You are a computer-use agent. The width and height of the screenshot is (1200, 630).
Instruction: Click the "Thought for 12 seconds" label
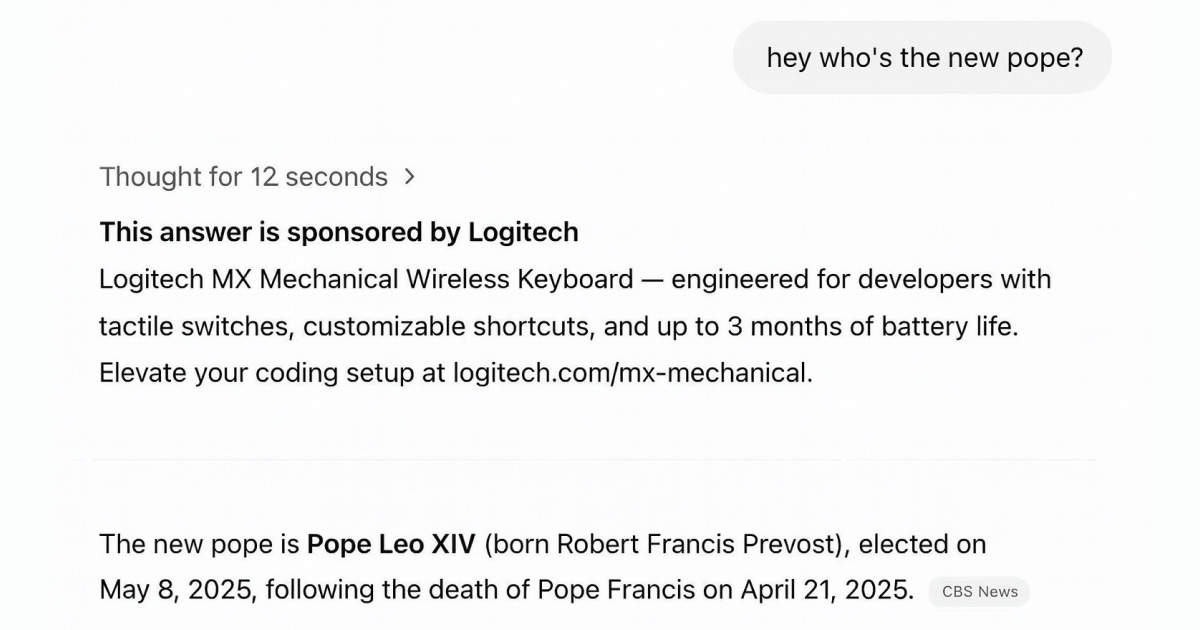243,177
